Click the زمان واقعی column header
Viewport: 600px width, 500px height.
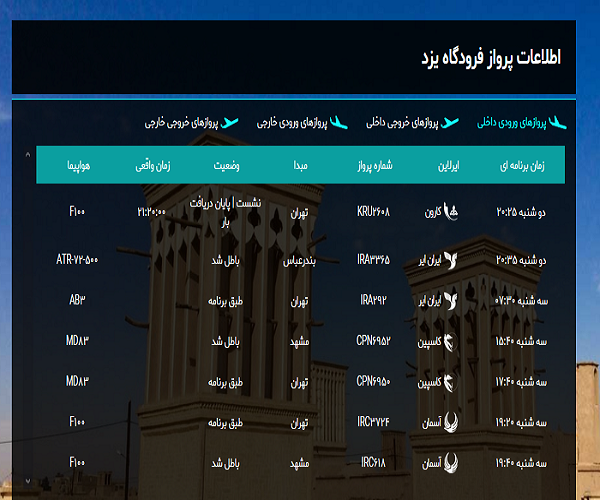[x=153, y=166]
